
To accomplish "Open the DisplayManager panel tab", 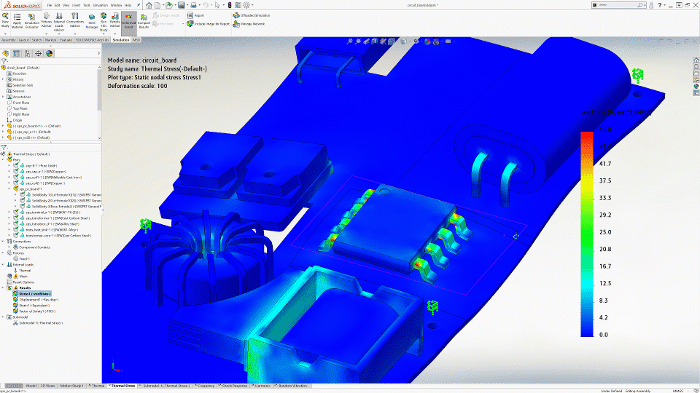I will (49, 54).
